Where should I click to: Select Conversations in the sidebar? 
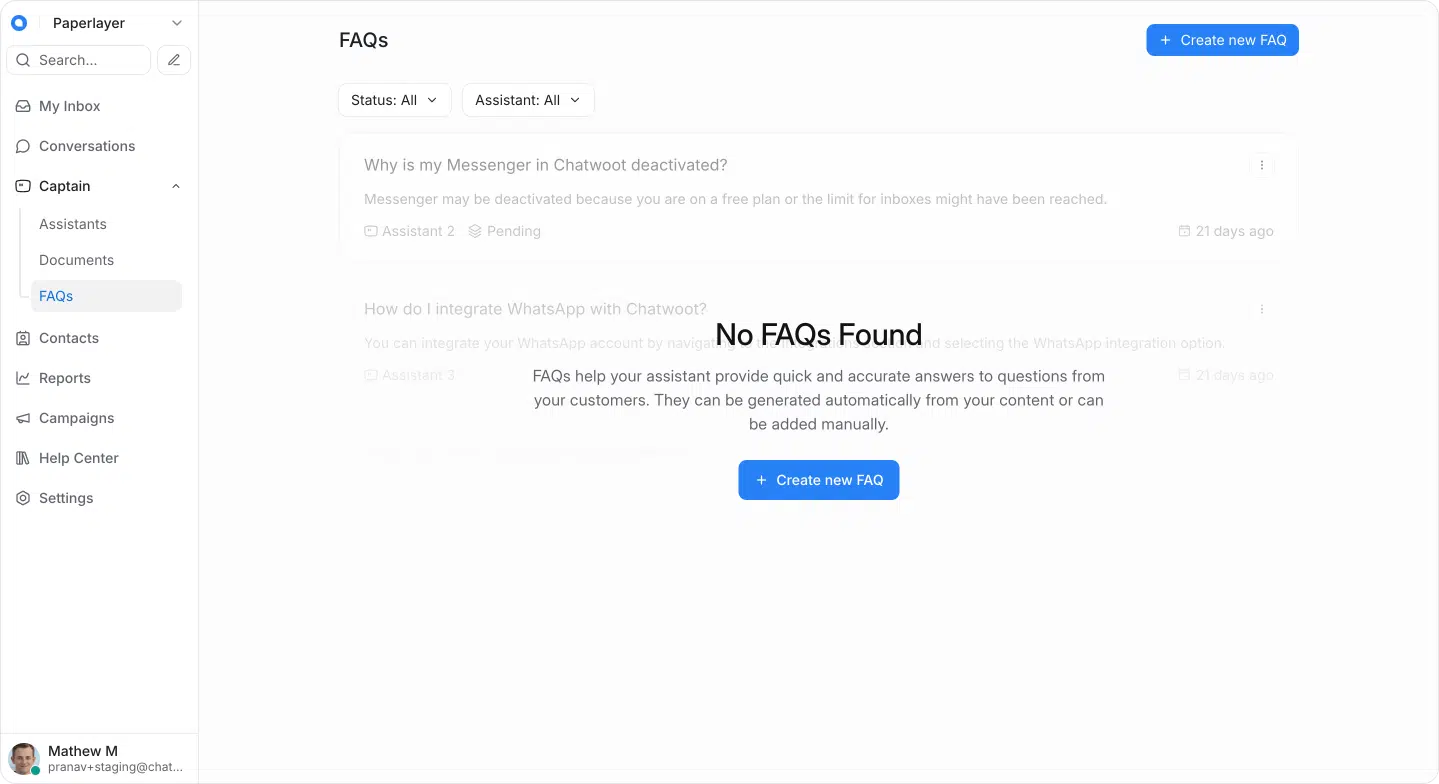coord(87,146)
